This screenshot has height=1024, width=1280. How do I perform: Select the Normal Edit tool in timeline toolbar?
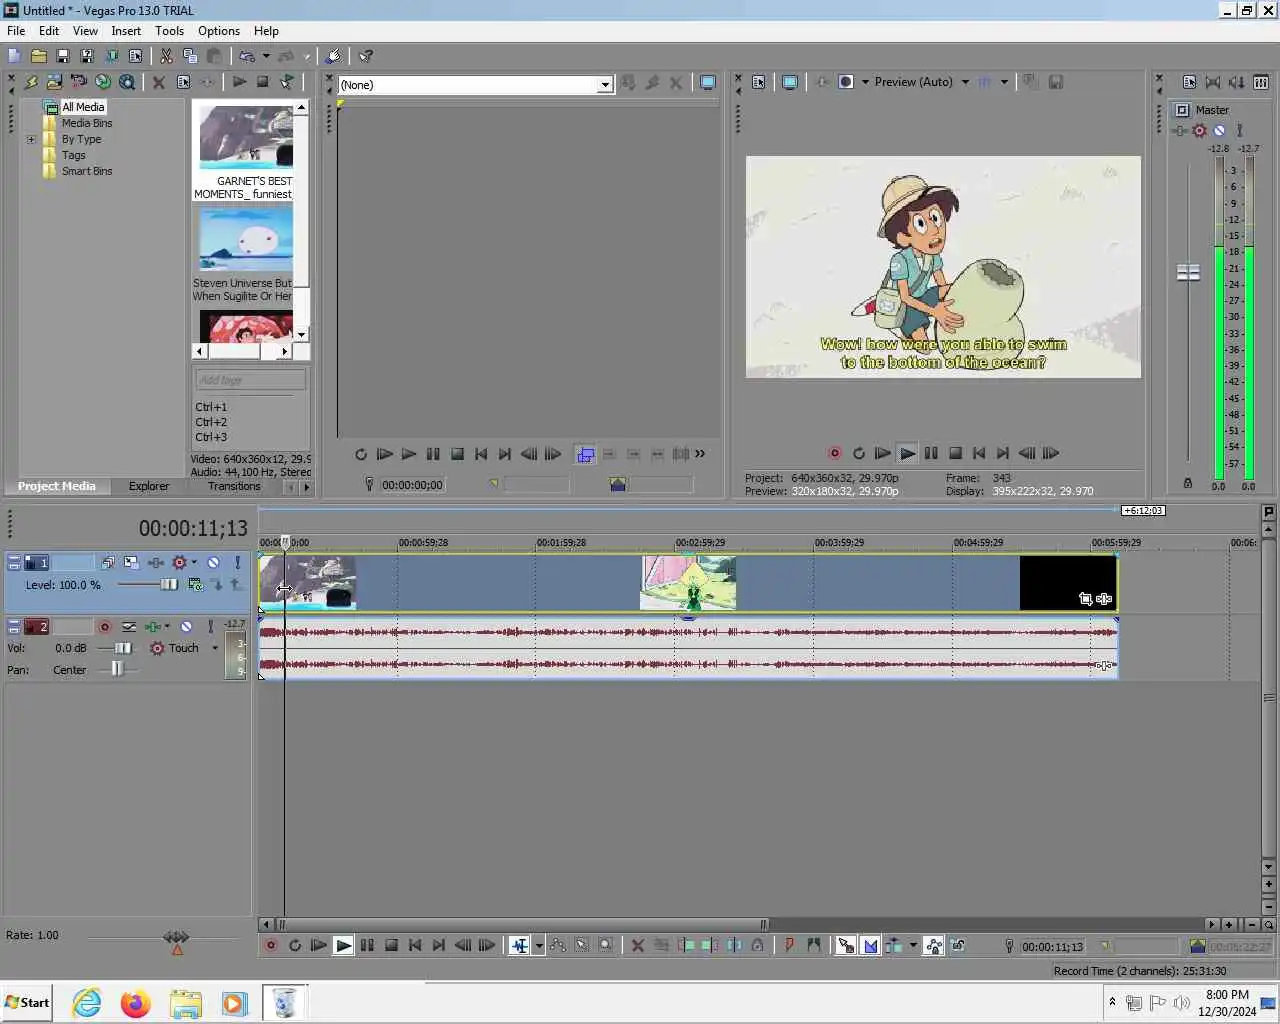519,945
